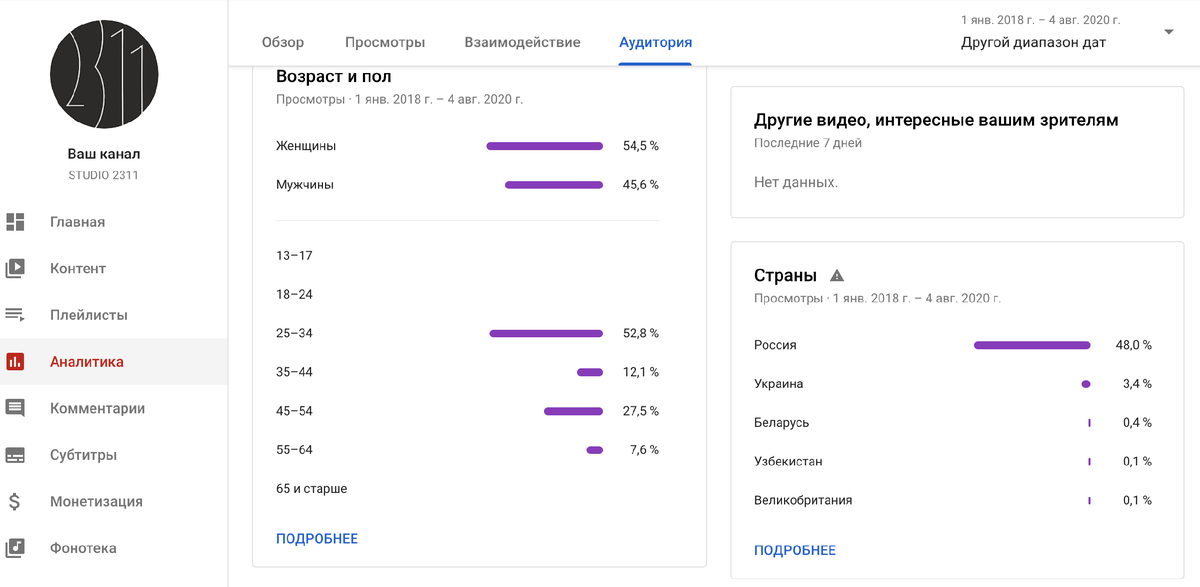Click the Последние 7 дней subtitle

(x=808, y=143)
